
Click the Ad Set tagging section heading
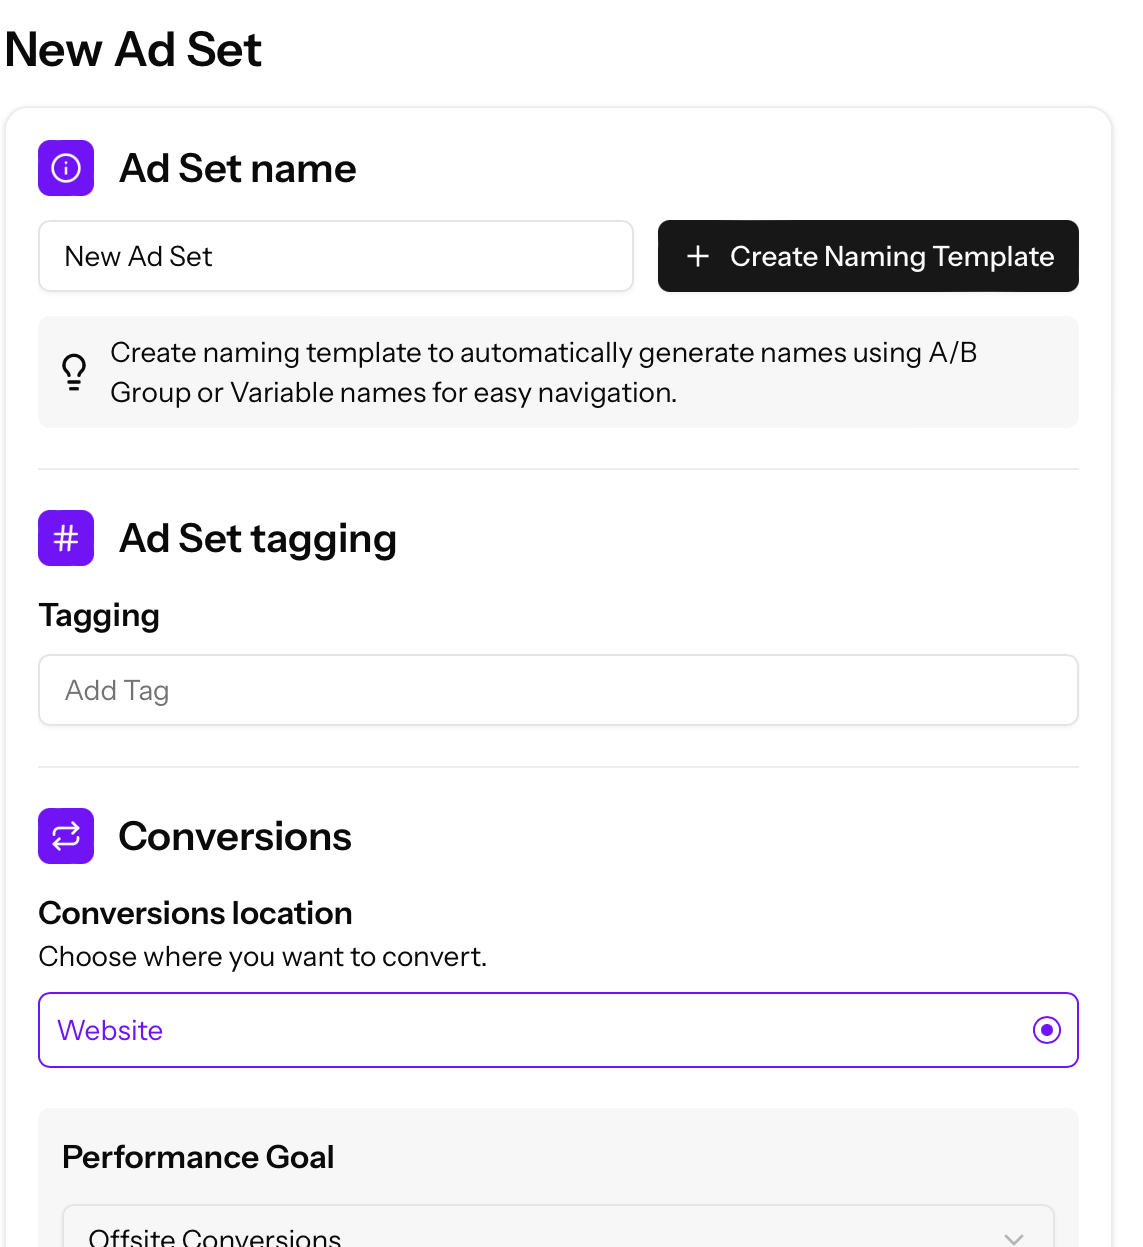(x=258, y=538)
